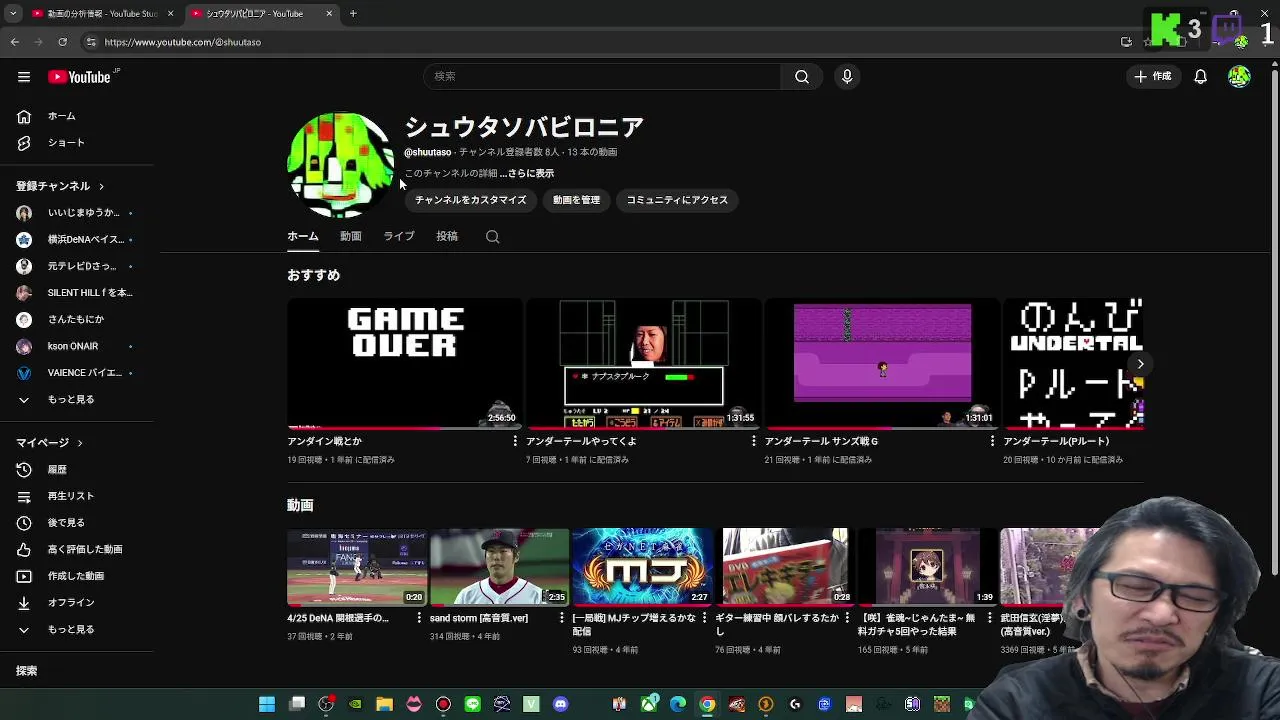Viewport: 1280px width, 720px height.
Task: Expand マイページ section chevron
Action: click(80, 443)
